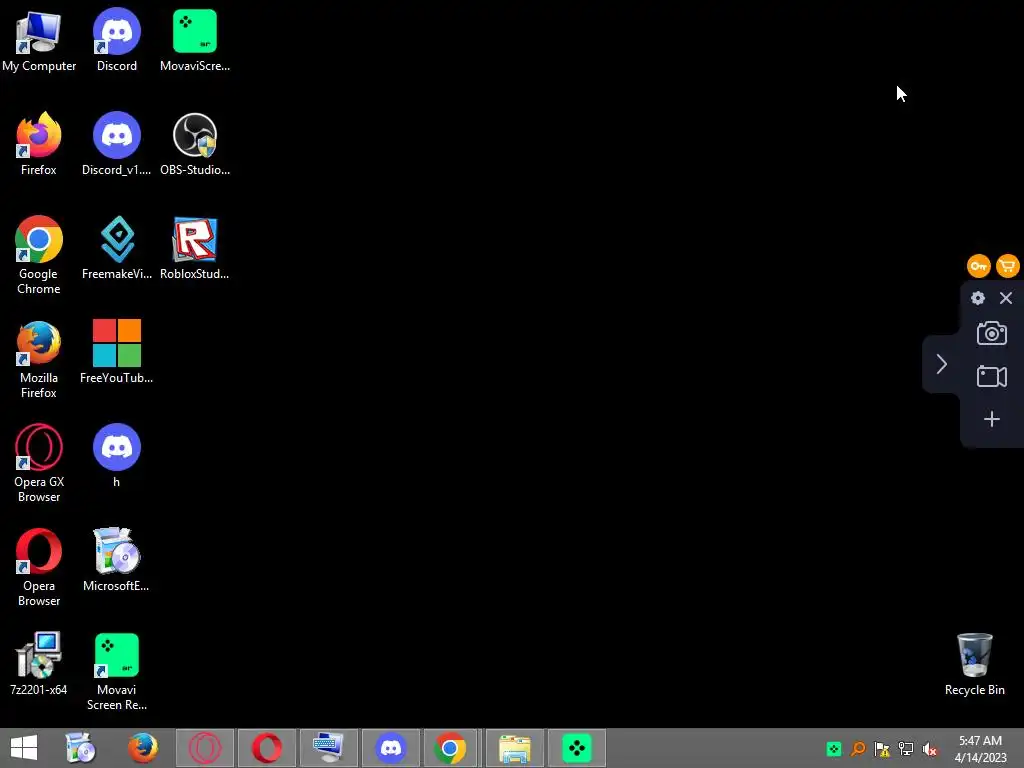Viewport: 1024px width, 768px height.
Task: Select the Discord icon named h
Action: coord(117,455)
